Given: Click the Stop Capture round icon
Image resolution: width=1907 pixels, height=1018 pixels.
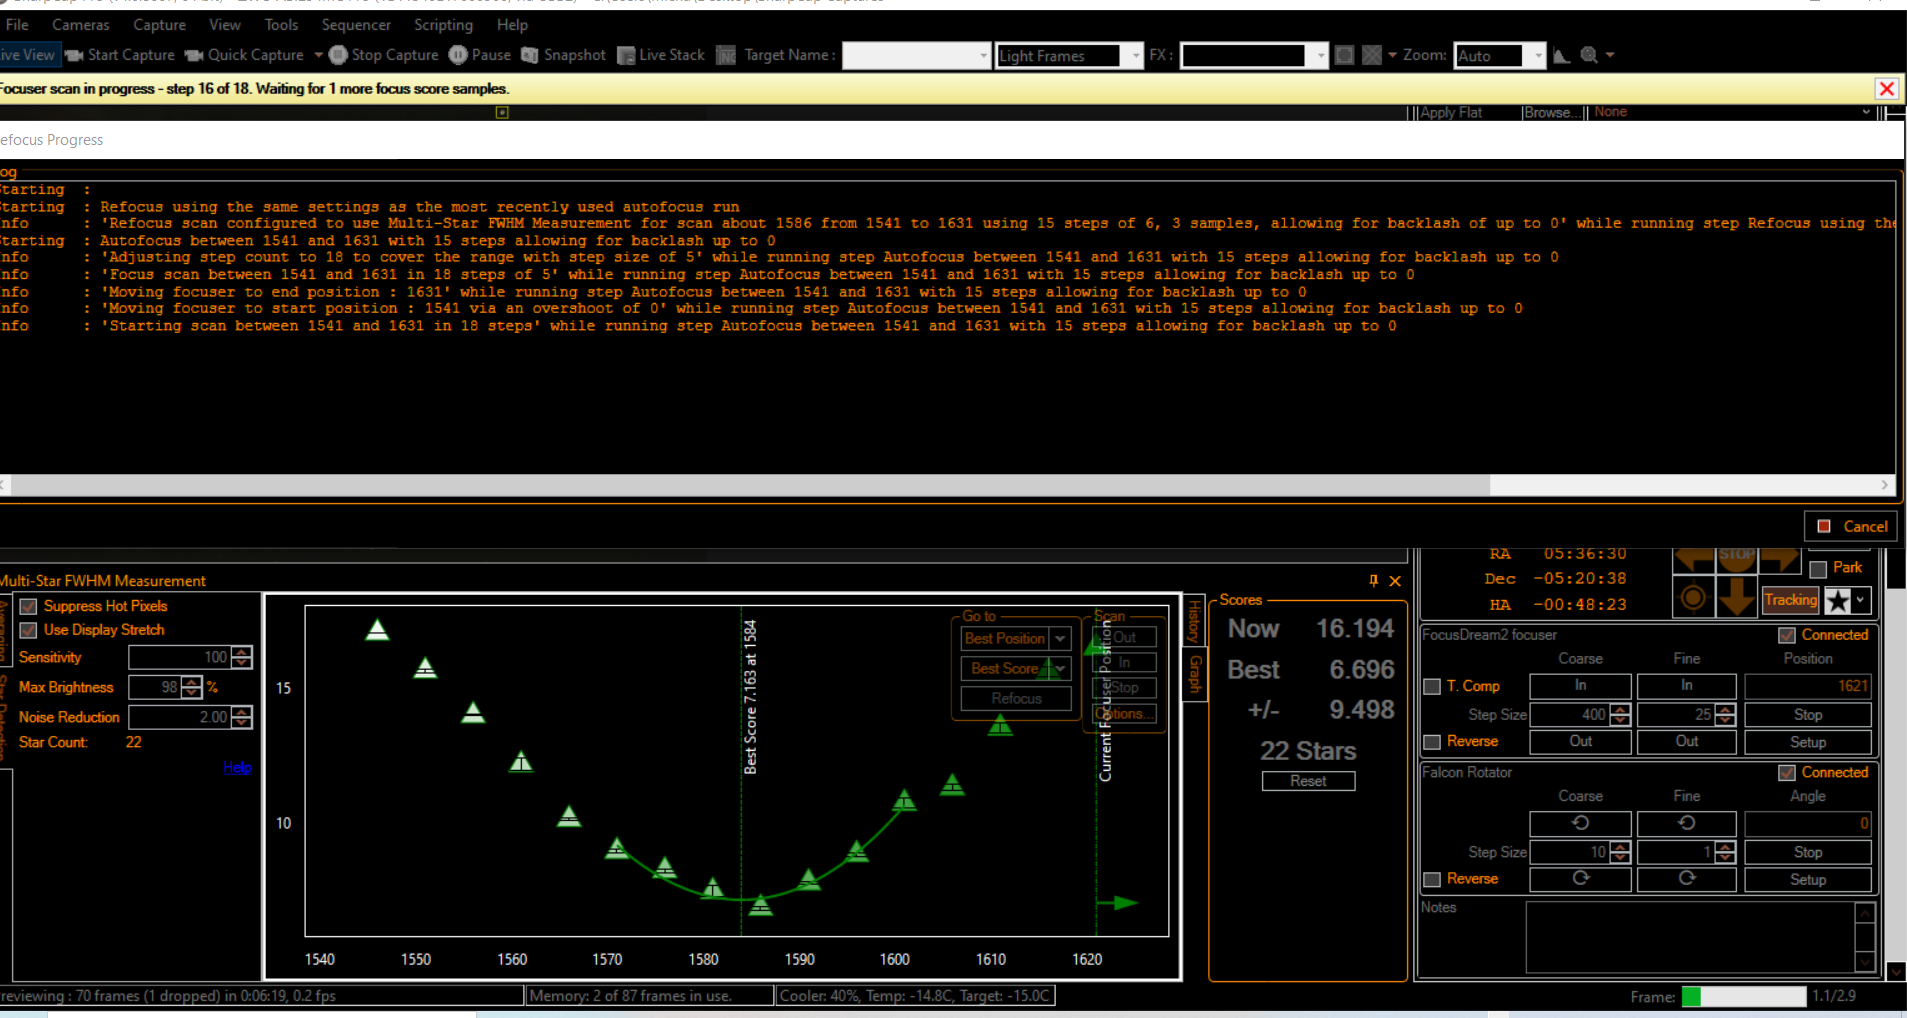Looking at the screenshot, I should [338, 55].
